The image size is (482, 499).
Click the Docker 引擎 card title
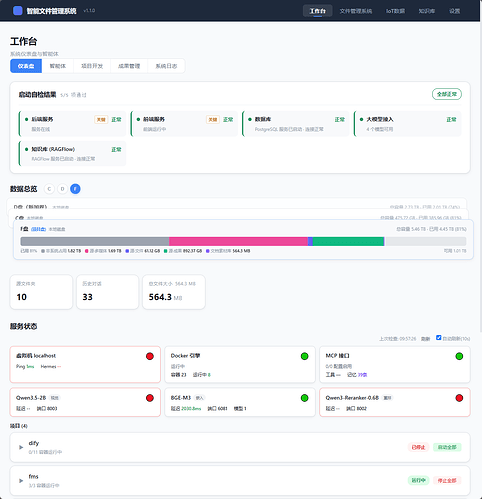(x=185, y=356)
